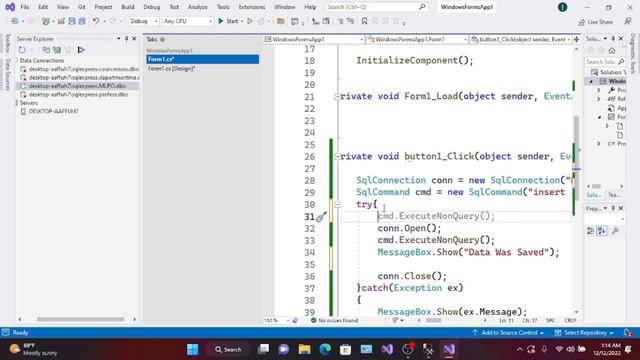The image size is (640, 360).
Task: Open the WindowsFormsApp1.Form1 type dropdown
Action: [x=417, y=39]
